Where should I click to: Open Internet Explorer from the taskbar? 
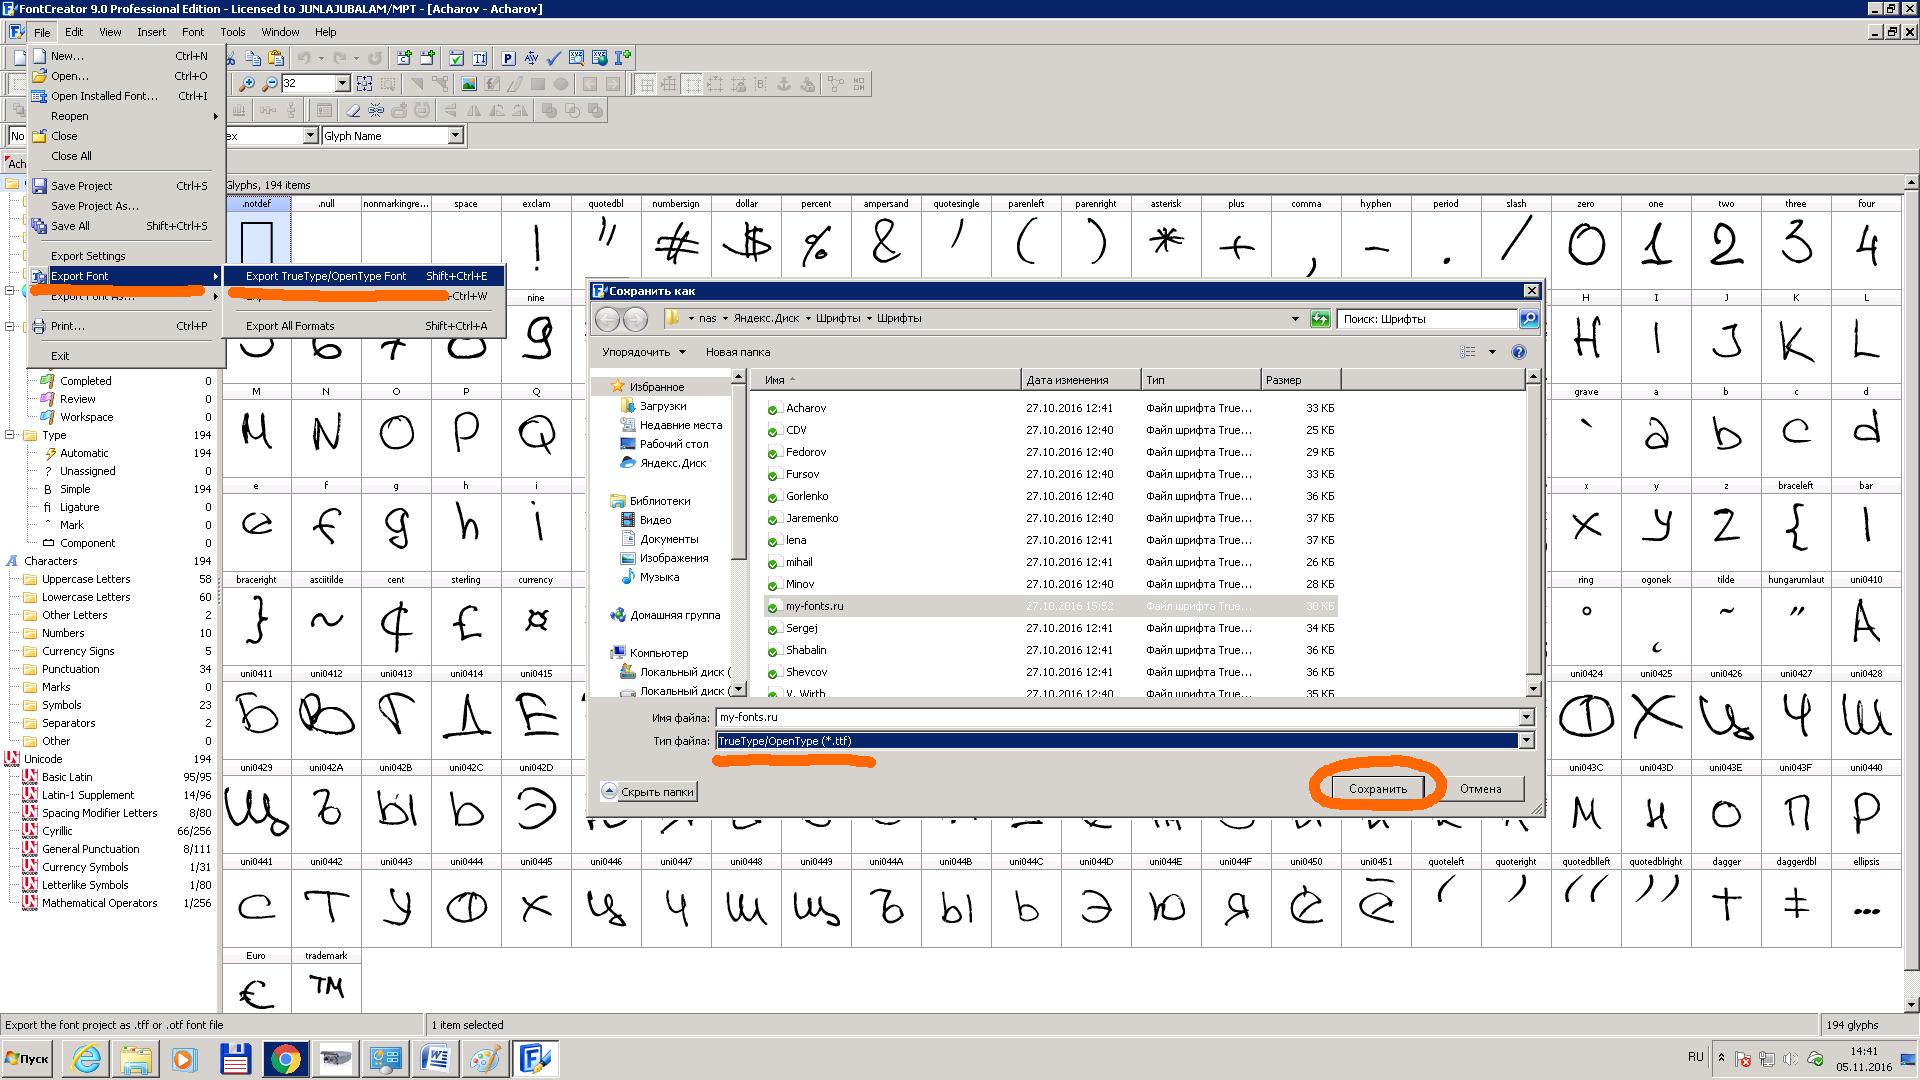(x=86, y=1058)
